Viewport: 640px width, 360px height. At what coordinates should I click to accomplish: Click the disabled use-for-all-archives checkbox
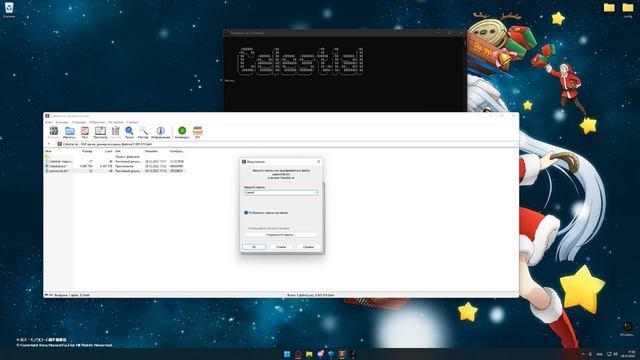[x=246, y=228]
